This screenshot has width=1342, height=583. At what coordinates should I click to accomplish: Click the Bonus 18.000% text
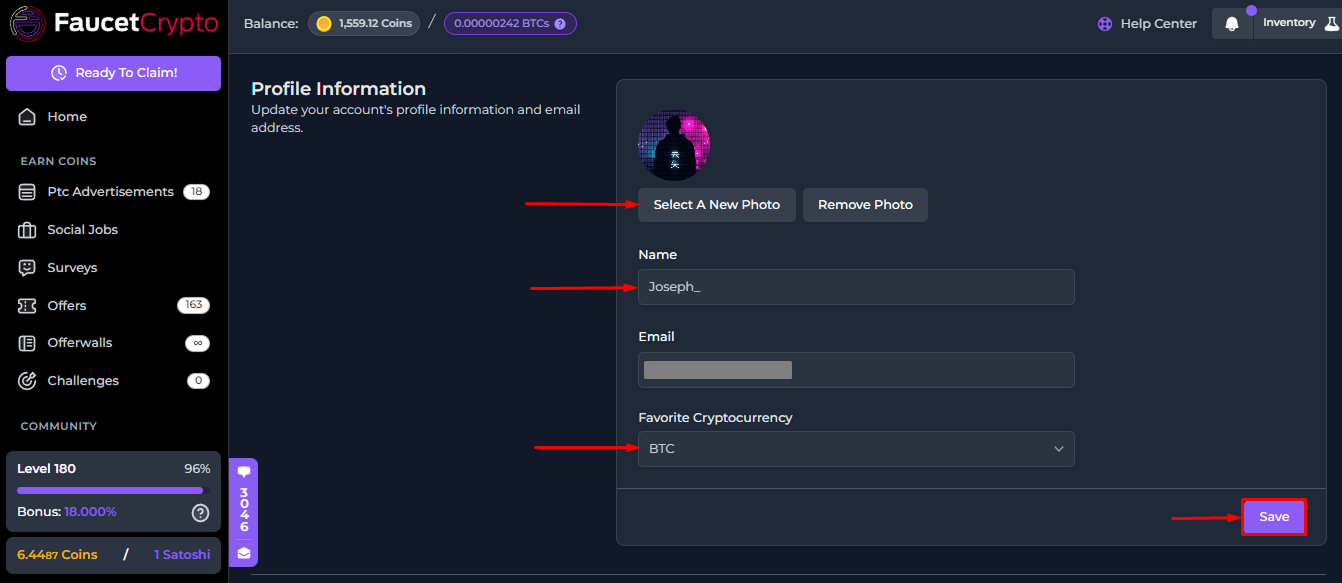67,512
